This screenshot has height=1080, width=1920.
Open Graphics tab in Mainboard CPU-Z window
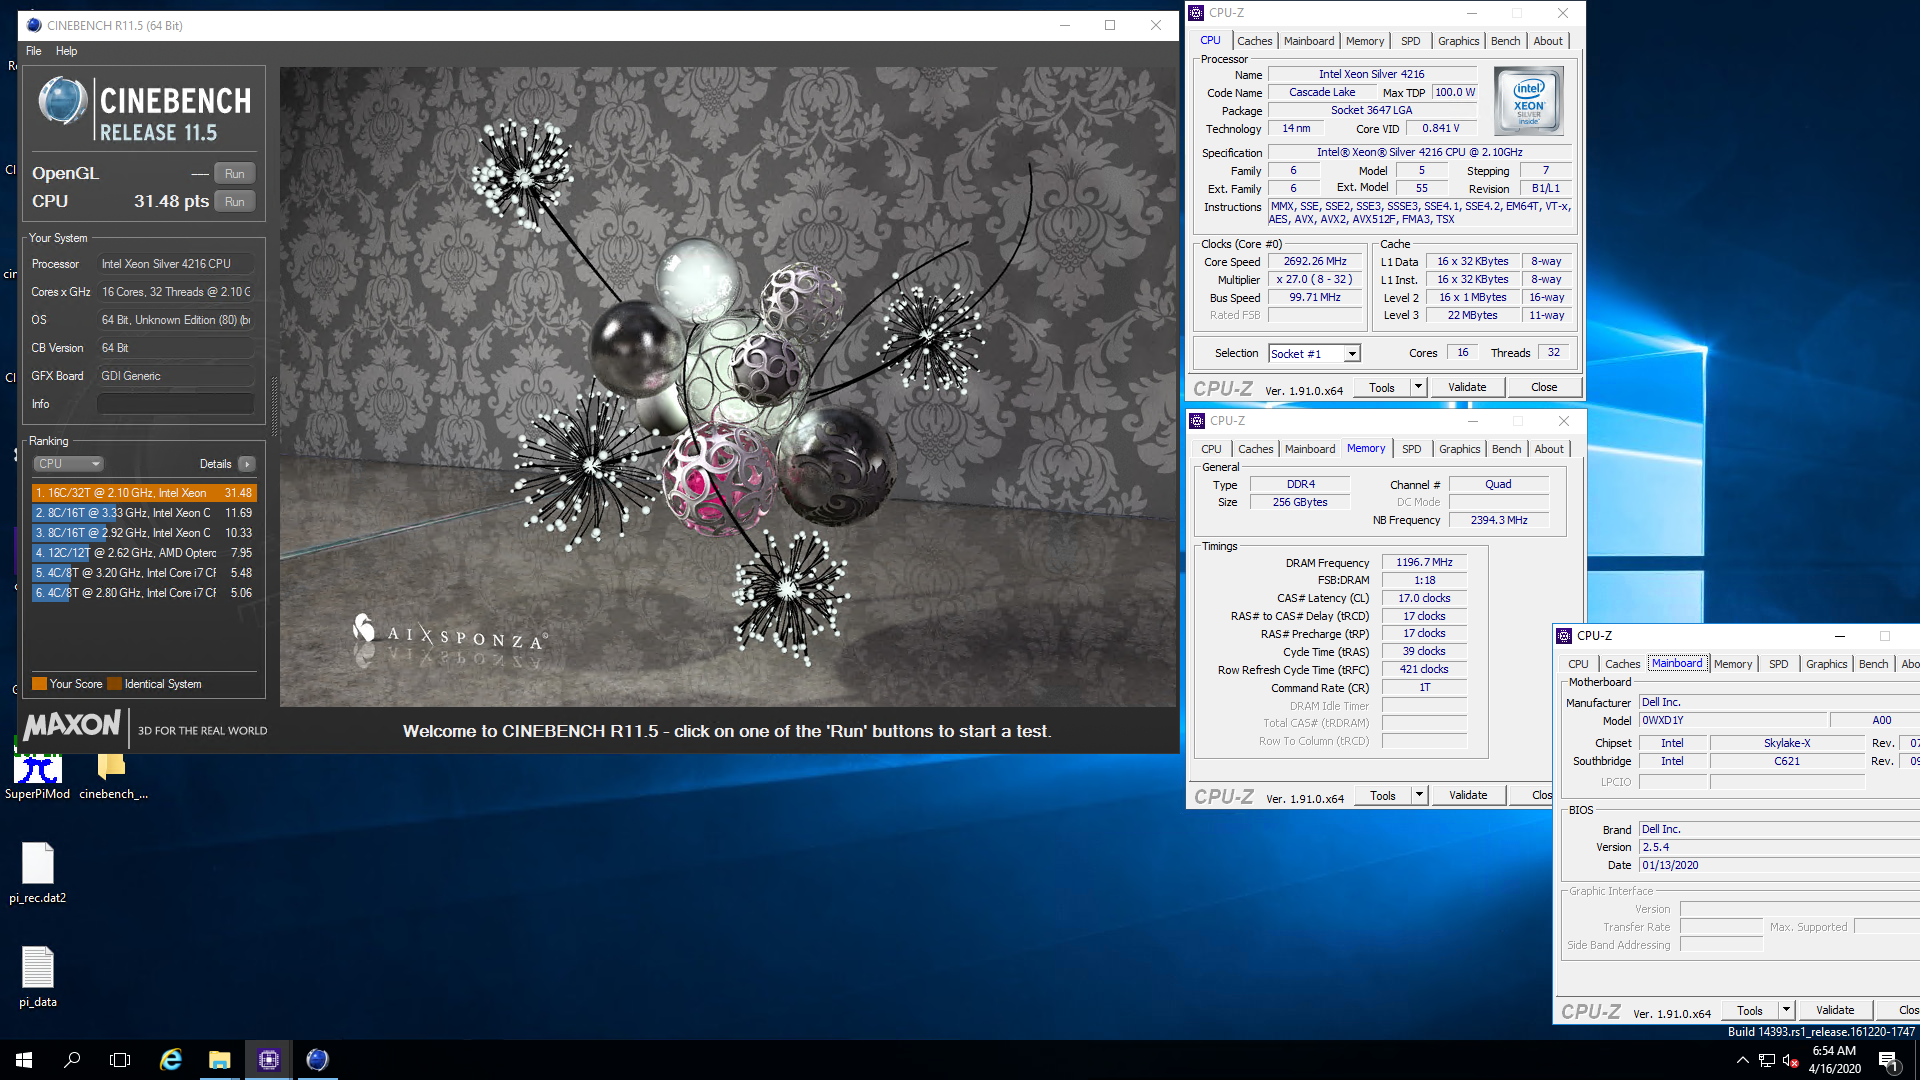coord(1826,664)
